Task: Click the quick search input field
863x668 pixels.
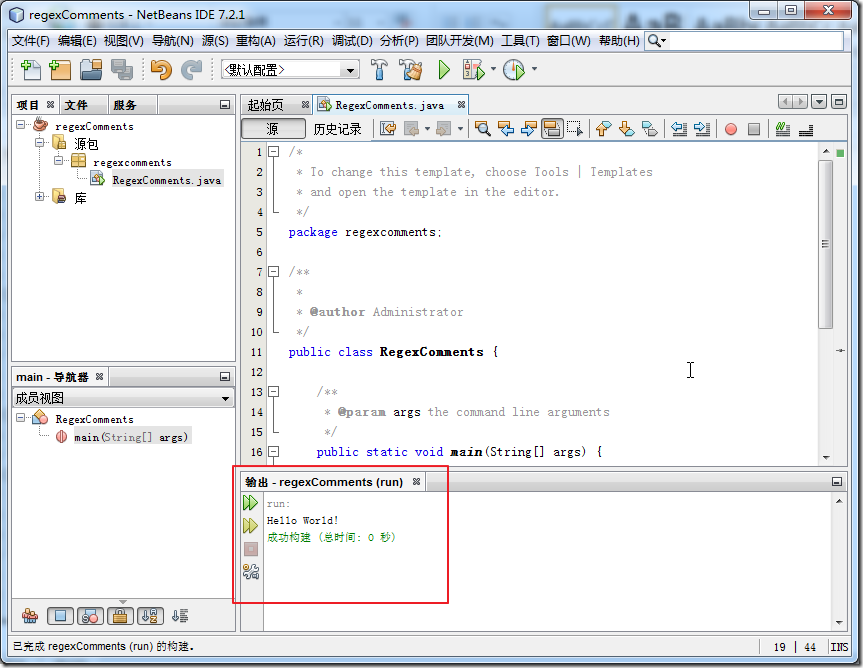Action: [756, 41]
